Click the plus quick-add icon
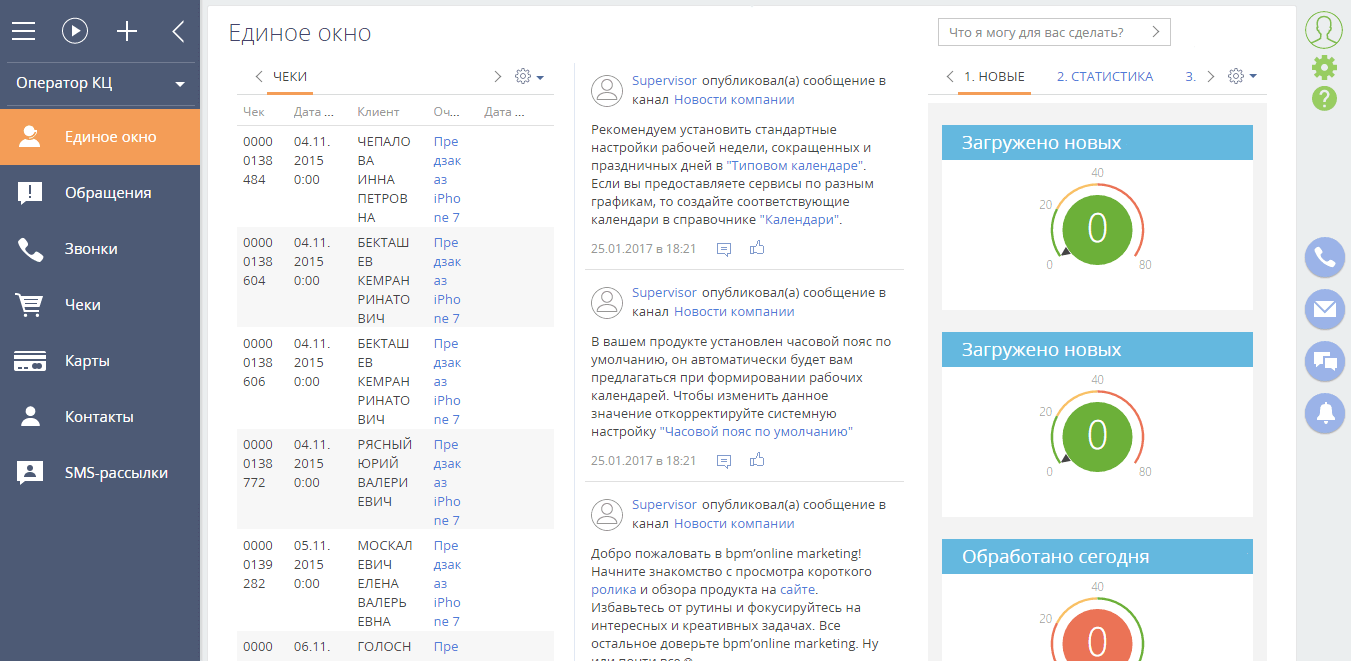Screen dimensions: 1351x661 pos(127,31)
